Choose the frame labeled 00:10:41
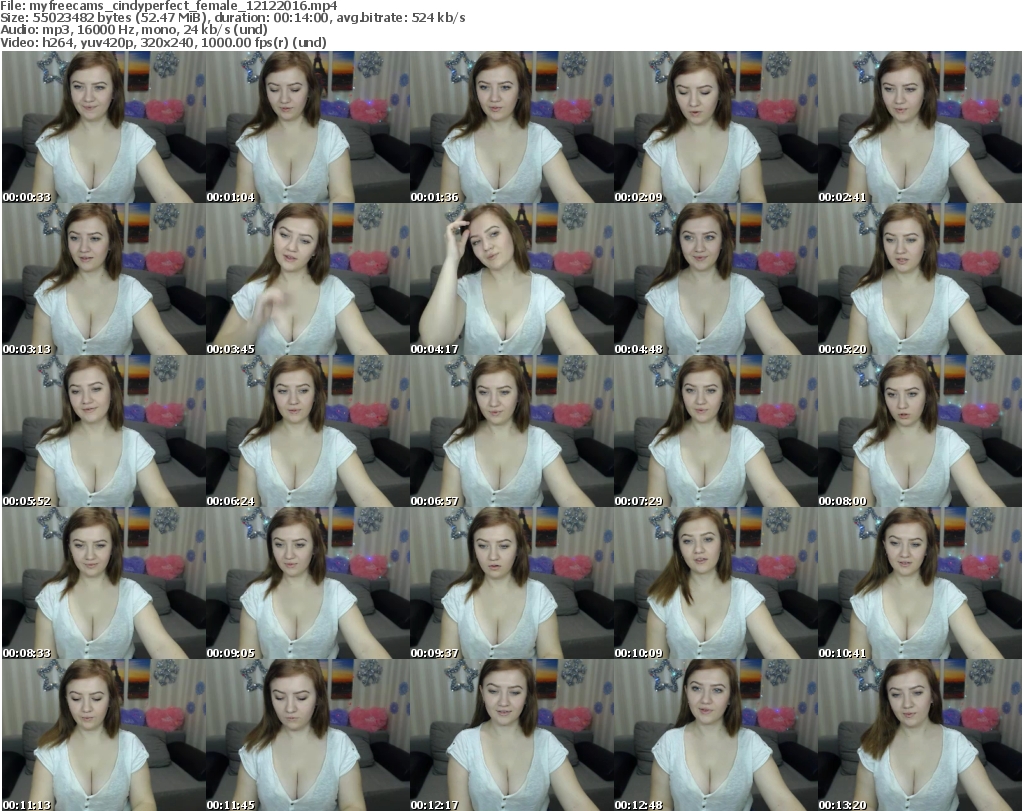1024x811 pixels. click(920, 583)
